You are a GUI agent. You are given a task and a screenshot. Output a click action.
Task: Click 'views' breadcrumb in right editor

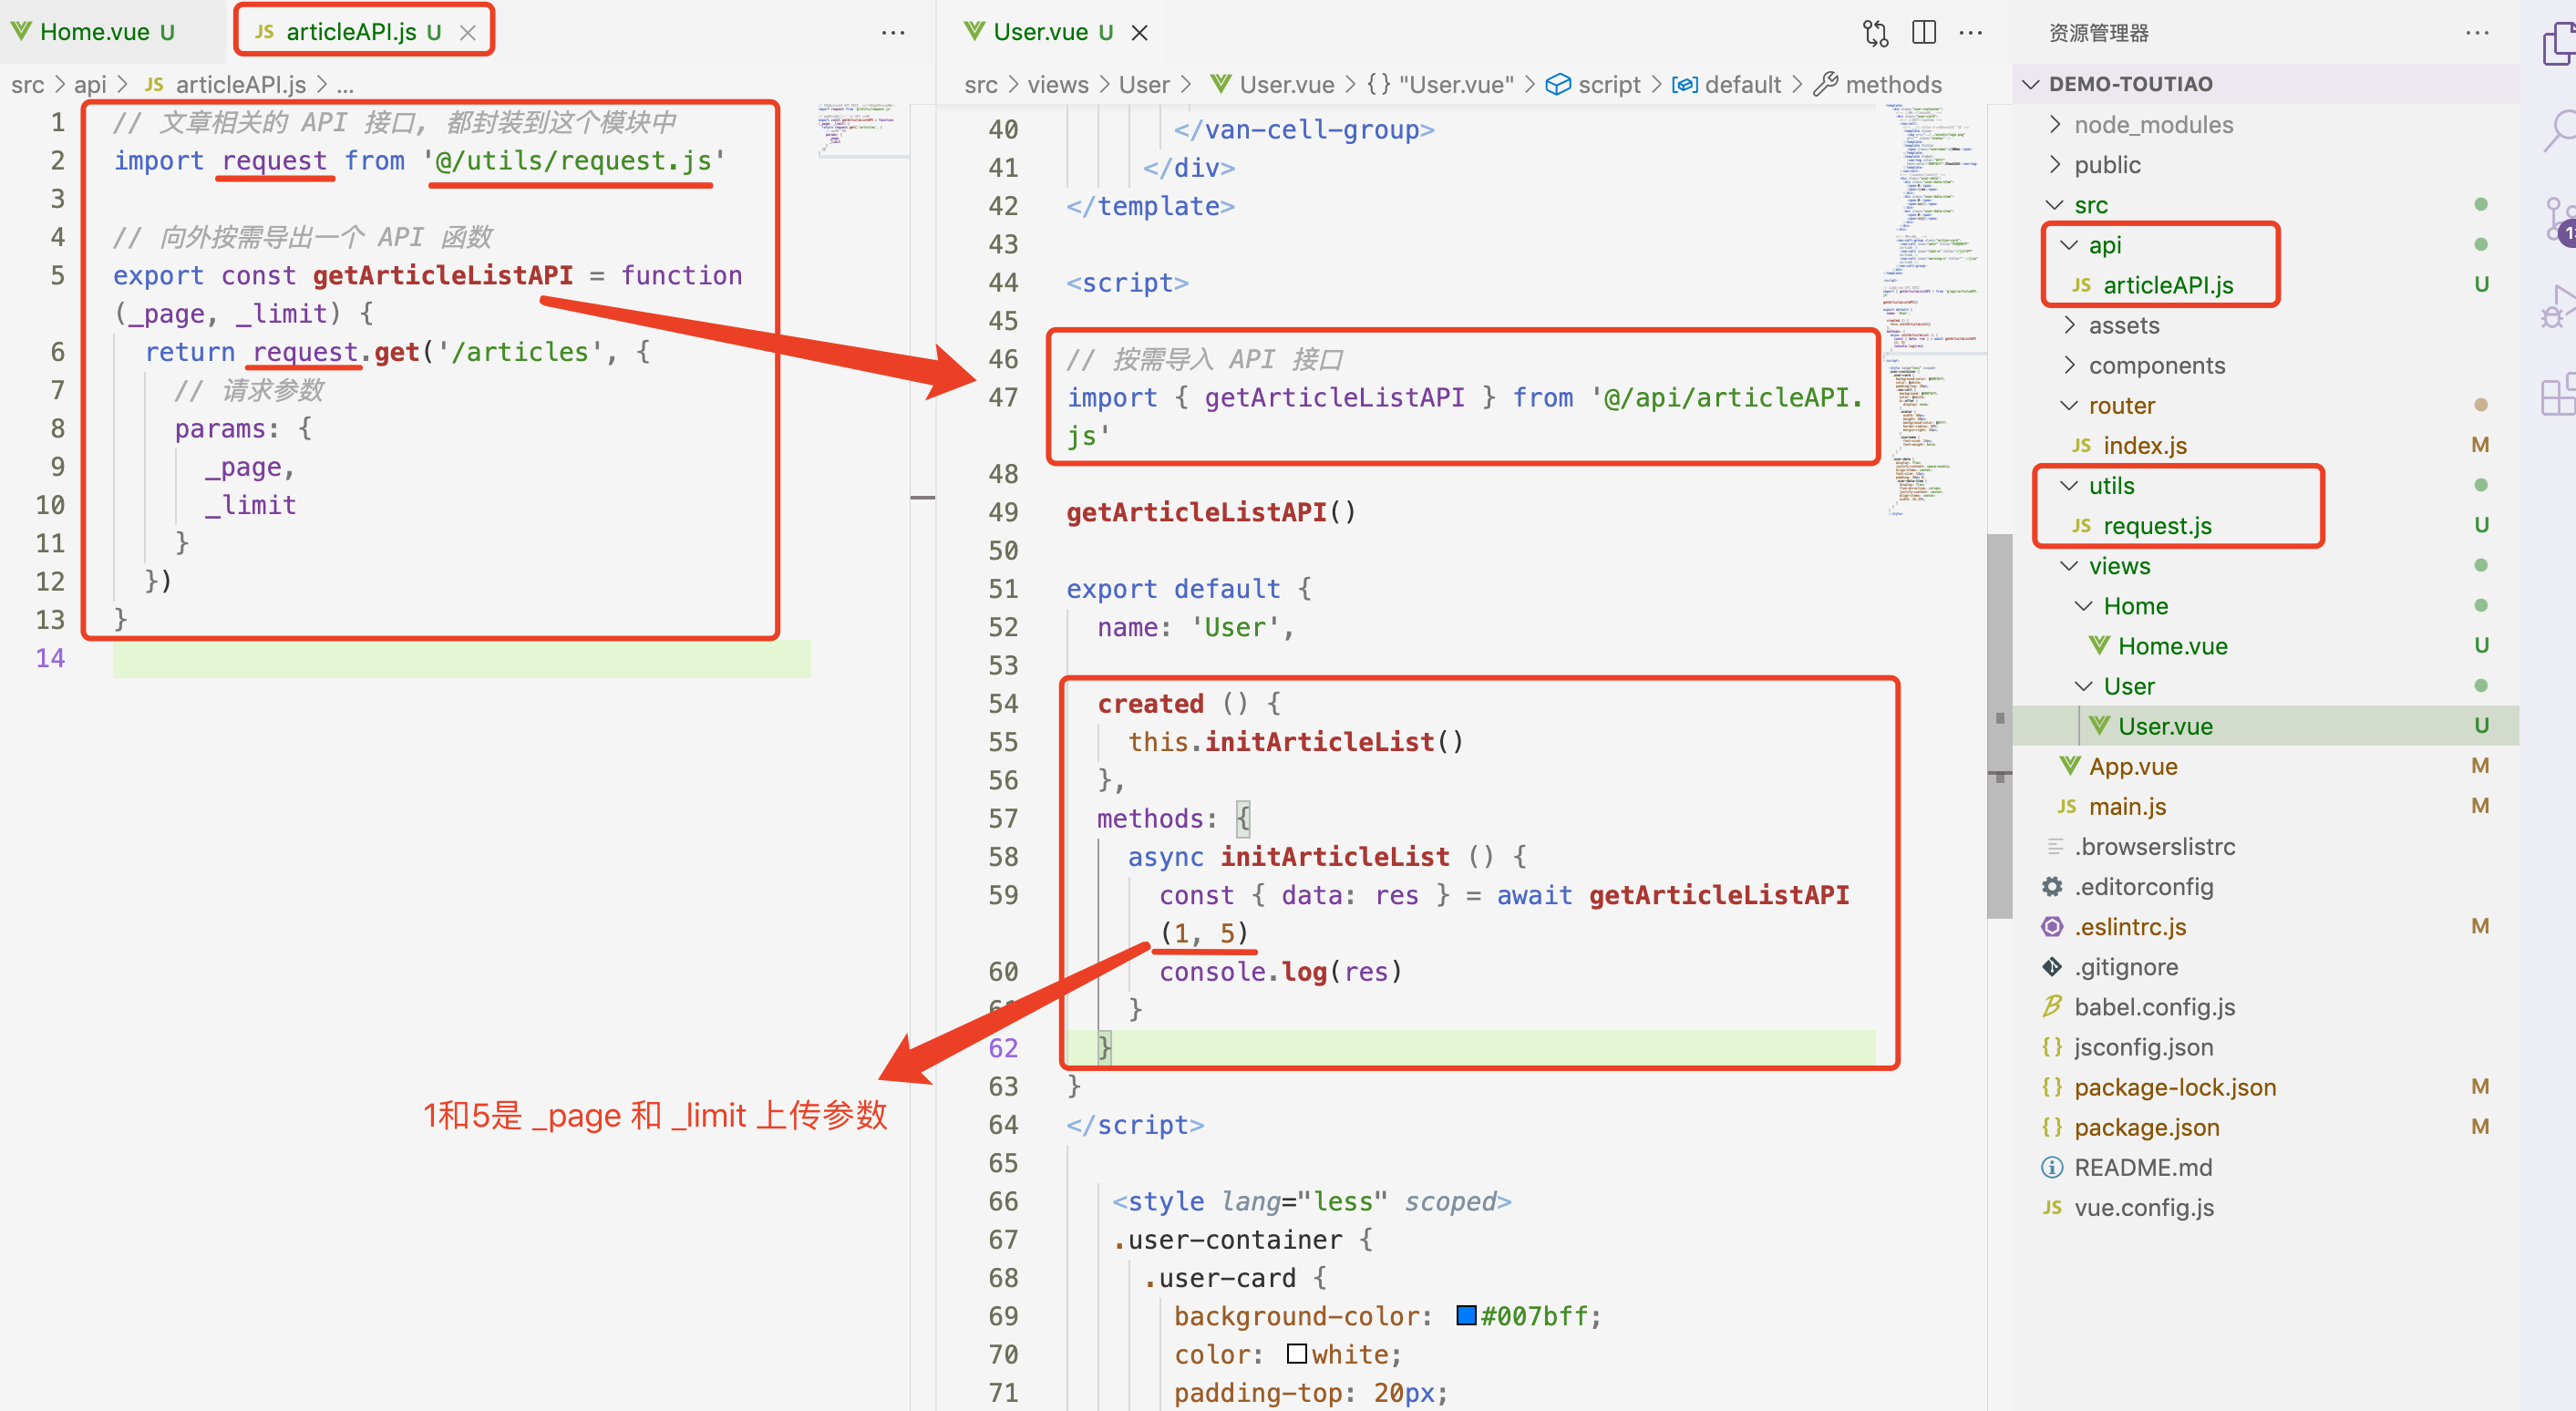(1057, 85)
